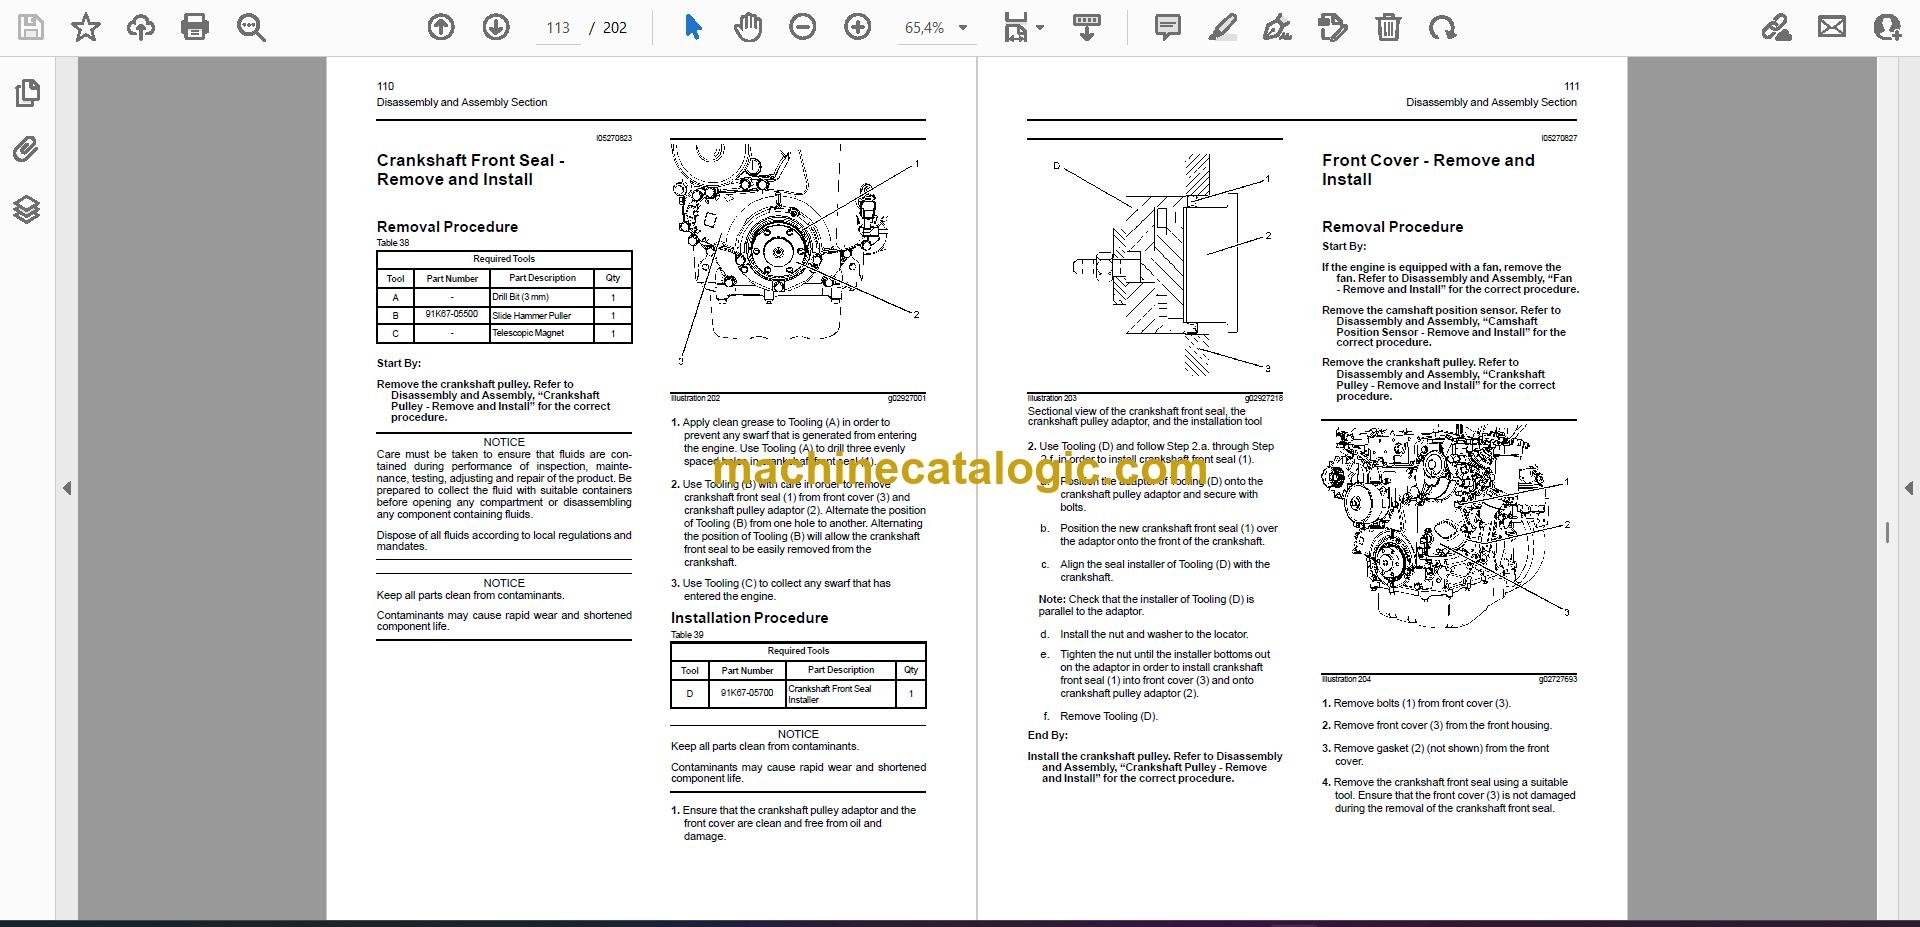The width and height of the screenshot is (1920, 927).
Task: Expand the left navigation pane arrow
Action: point(67,488)
